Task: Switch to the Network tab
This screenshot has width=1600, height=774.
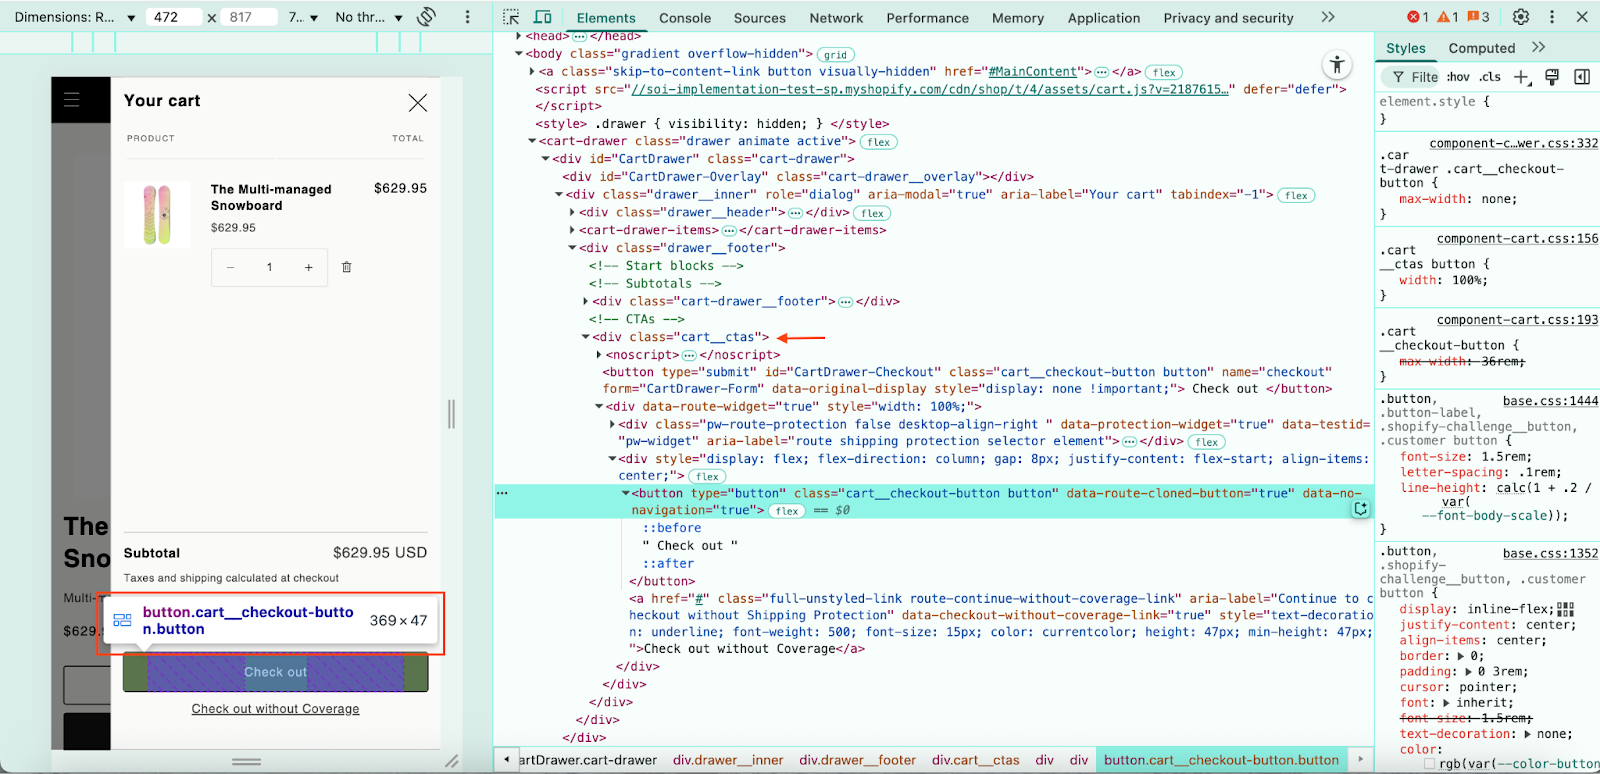Action: (x=836, y=18)
